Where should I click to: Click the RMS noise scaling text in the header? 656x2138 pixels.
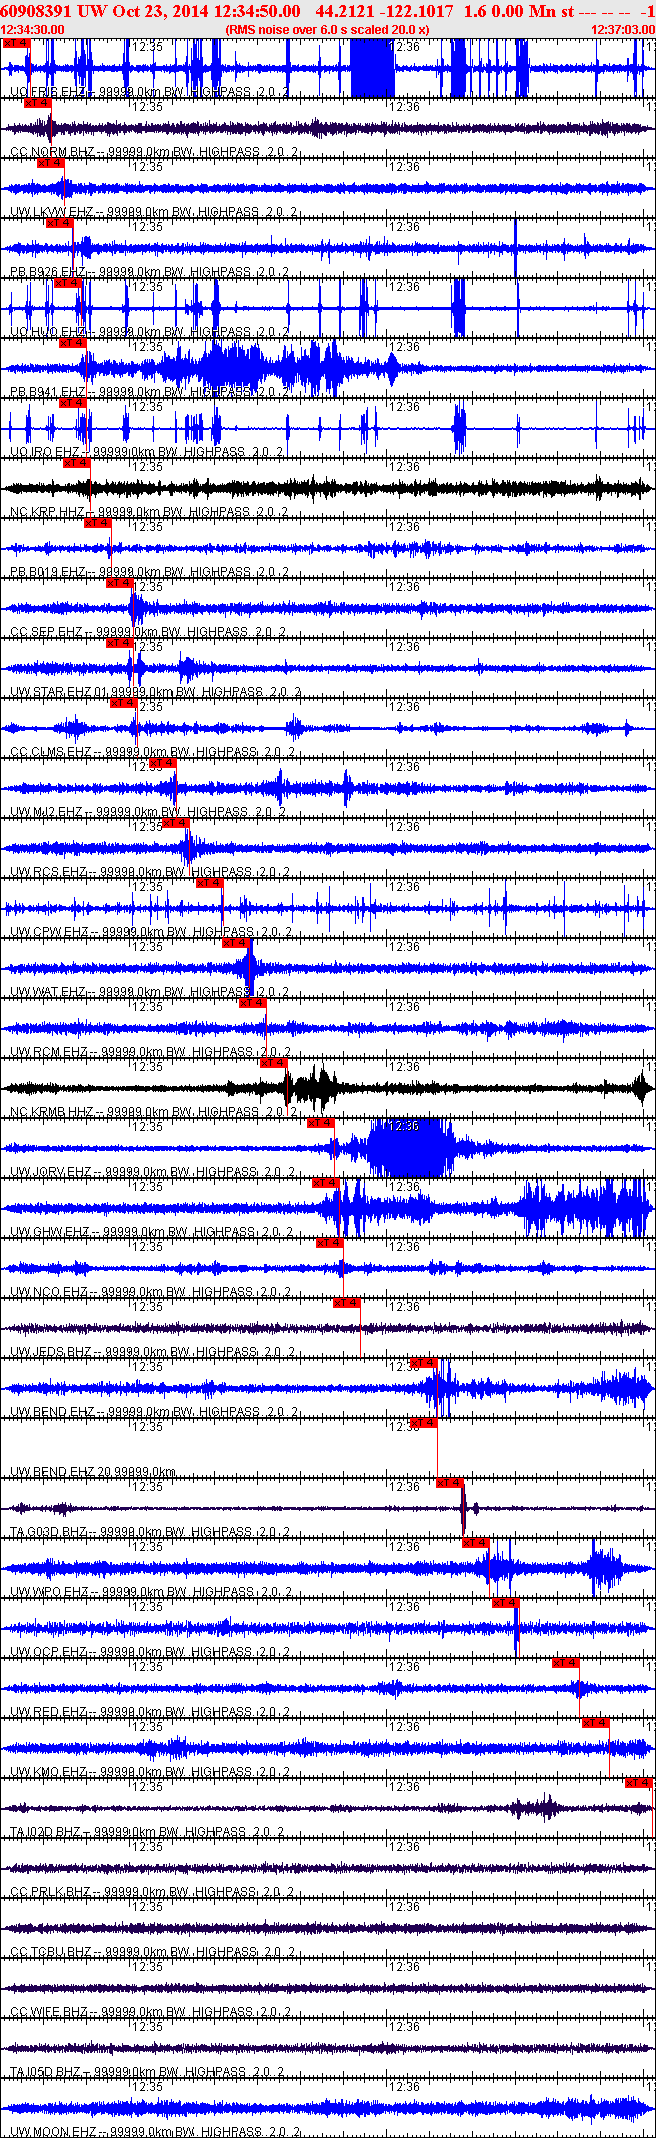327,29
